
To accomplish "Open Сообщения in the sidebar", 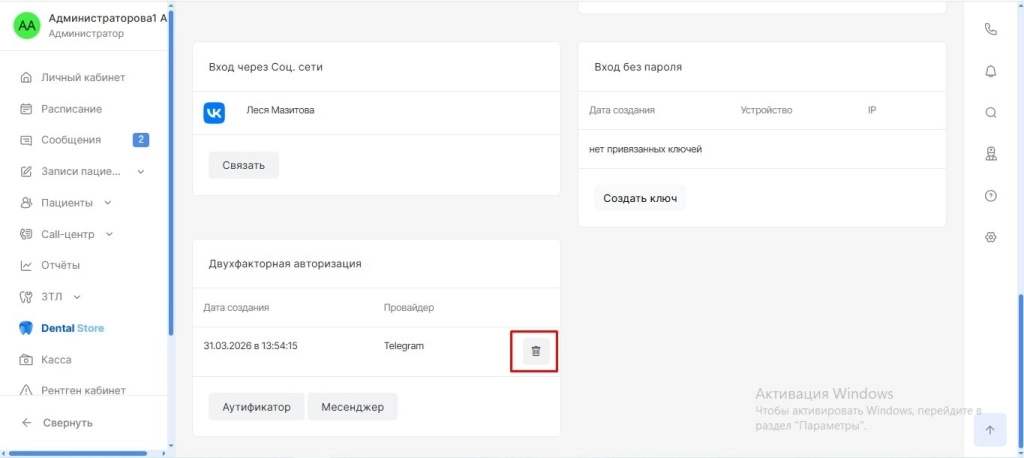I will coord(71,140).
